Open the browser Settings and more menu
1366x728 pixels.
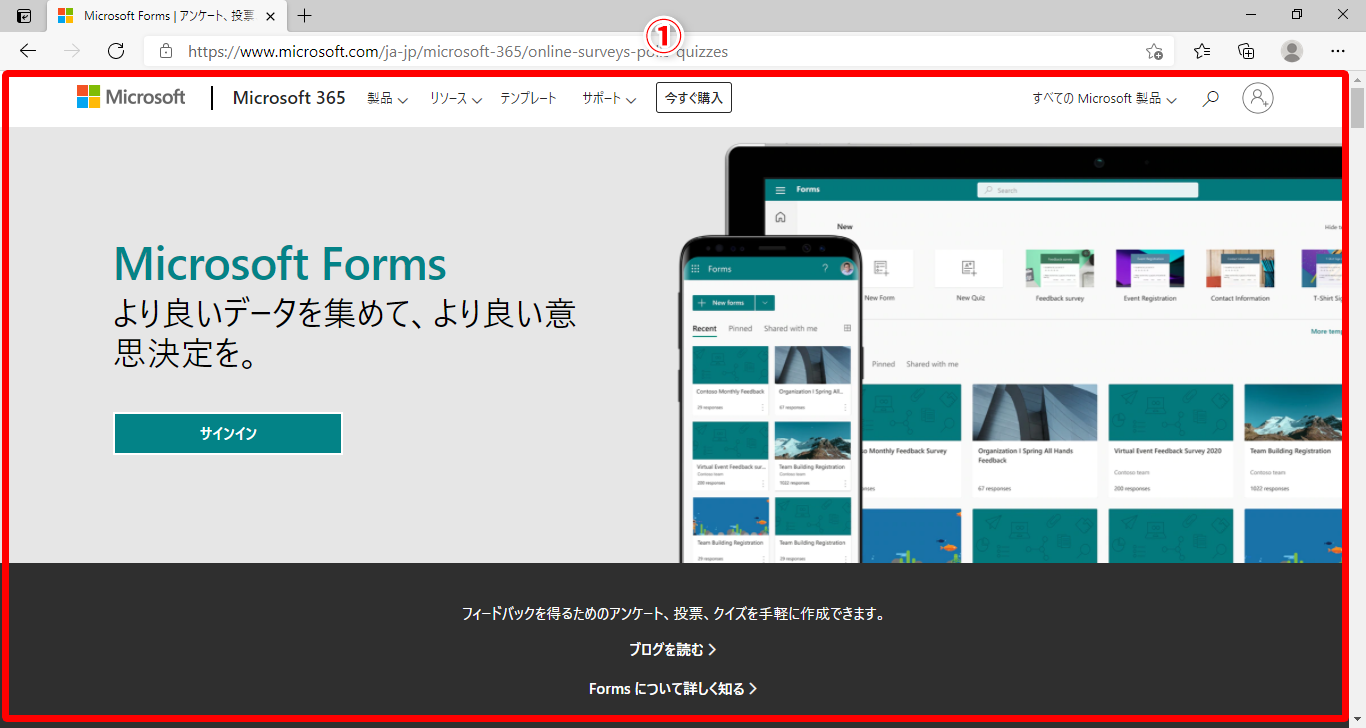[1338, 51]
